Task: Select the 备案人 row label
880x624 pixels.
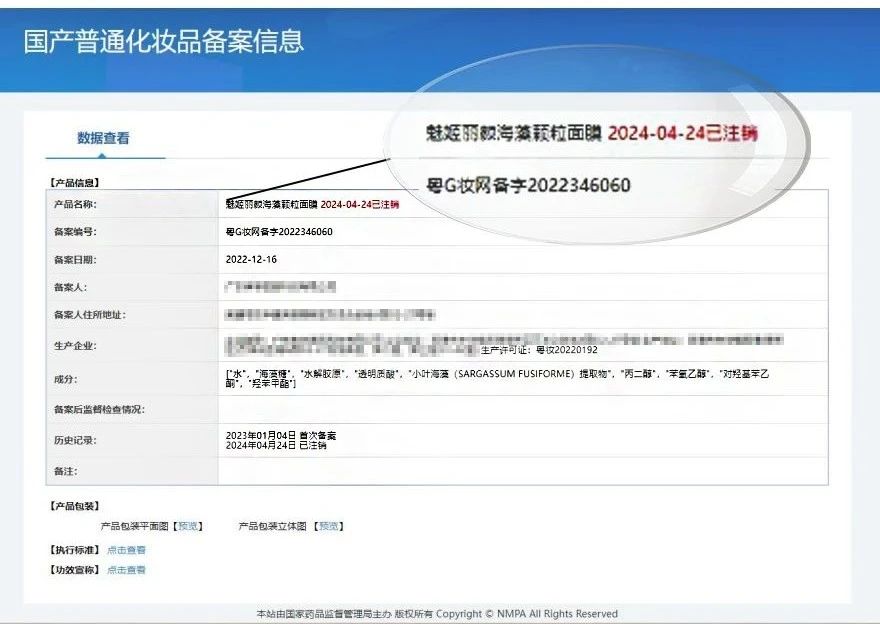Action: pyautogui.click(x=70, y=287)
